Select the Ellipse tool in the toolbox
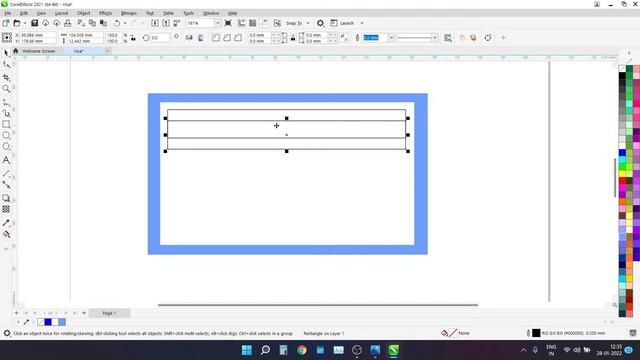Screen dimensions: 640x360 click(6, 136)
